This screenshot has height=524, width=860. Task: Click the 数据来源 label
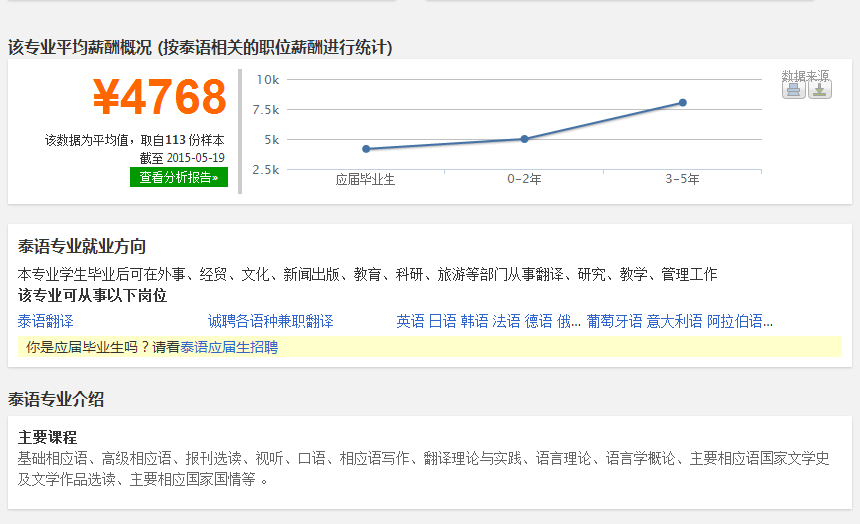click(805, 75)
